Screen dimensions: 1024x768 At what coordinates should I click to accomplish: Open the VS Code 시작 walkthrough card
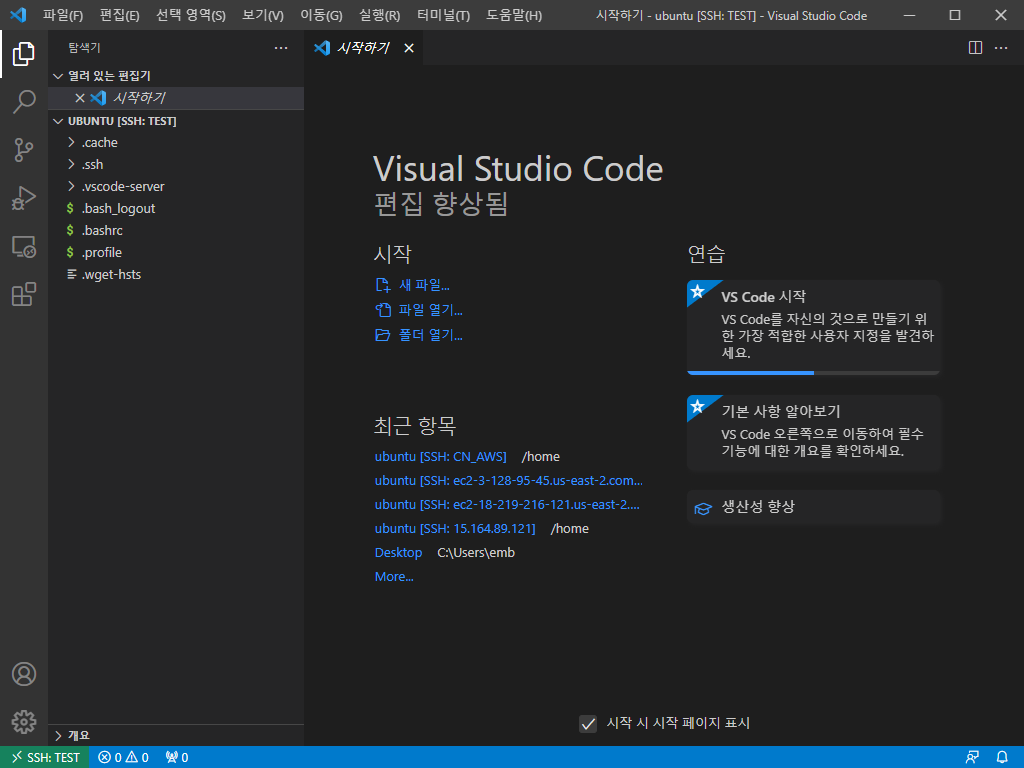point(814,327)
